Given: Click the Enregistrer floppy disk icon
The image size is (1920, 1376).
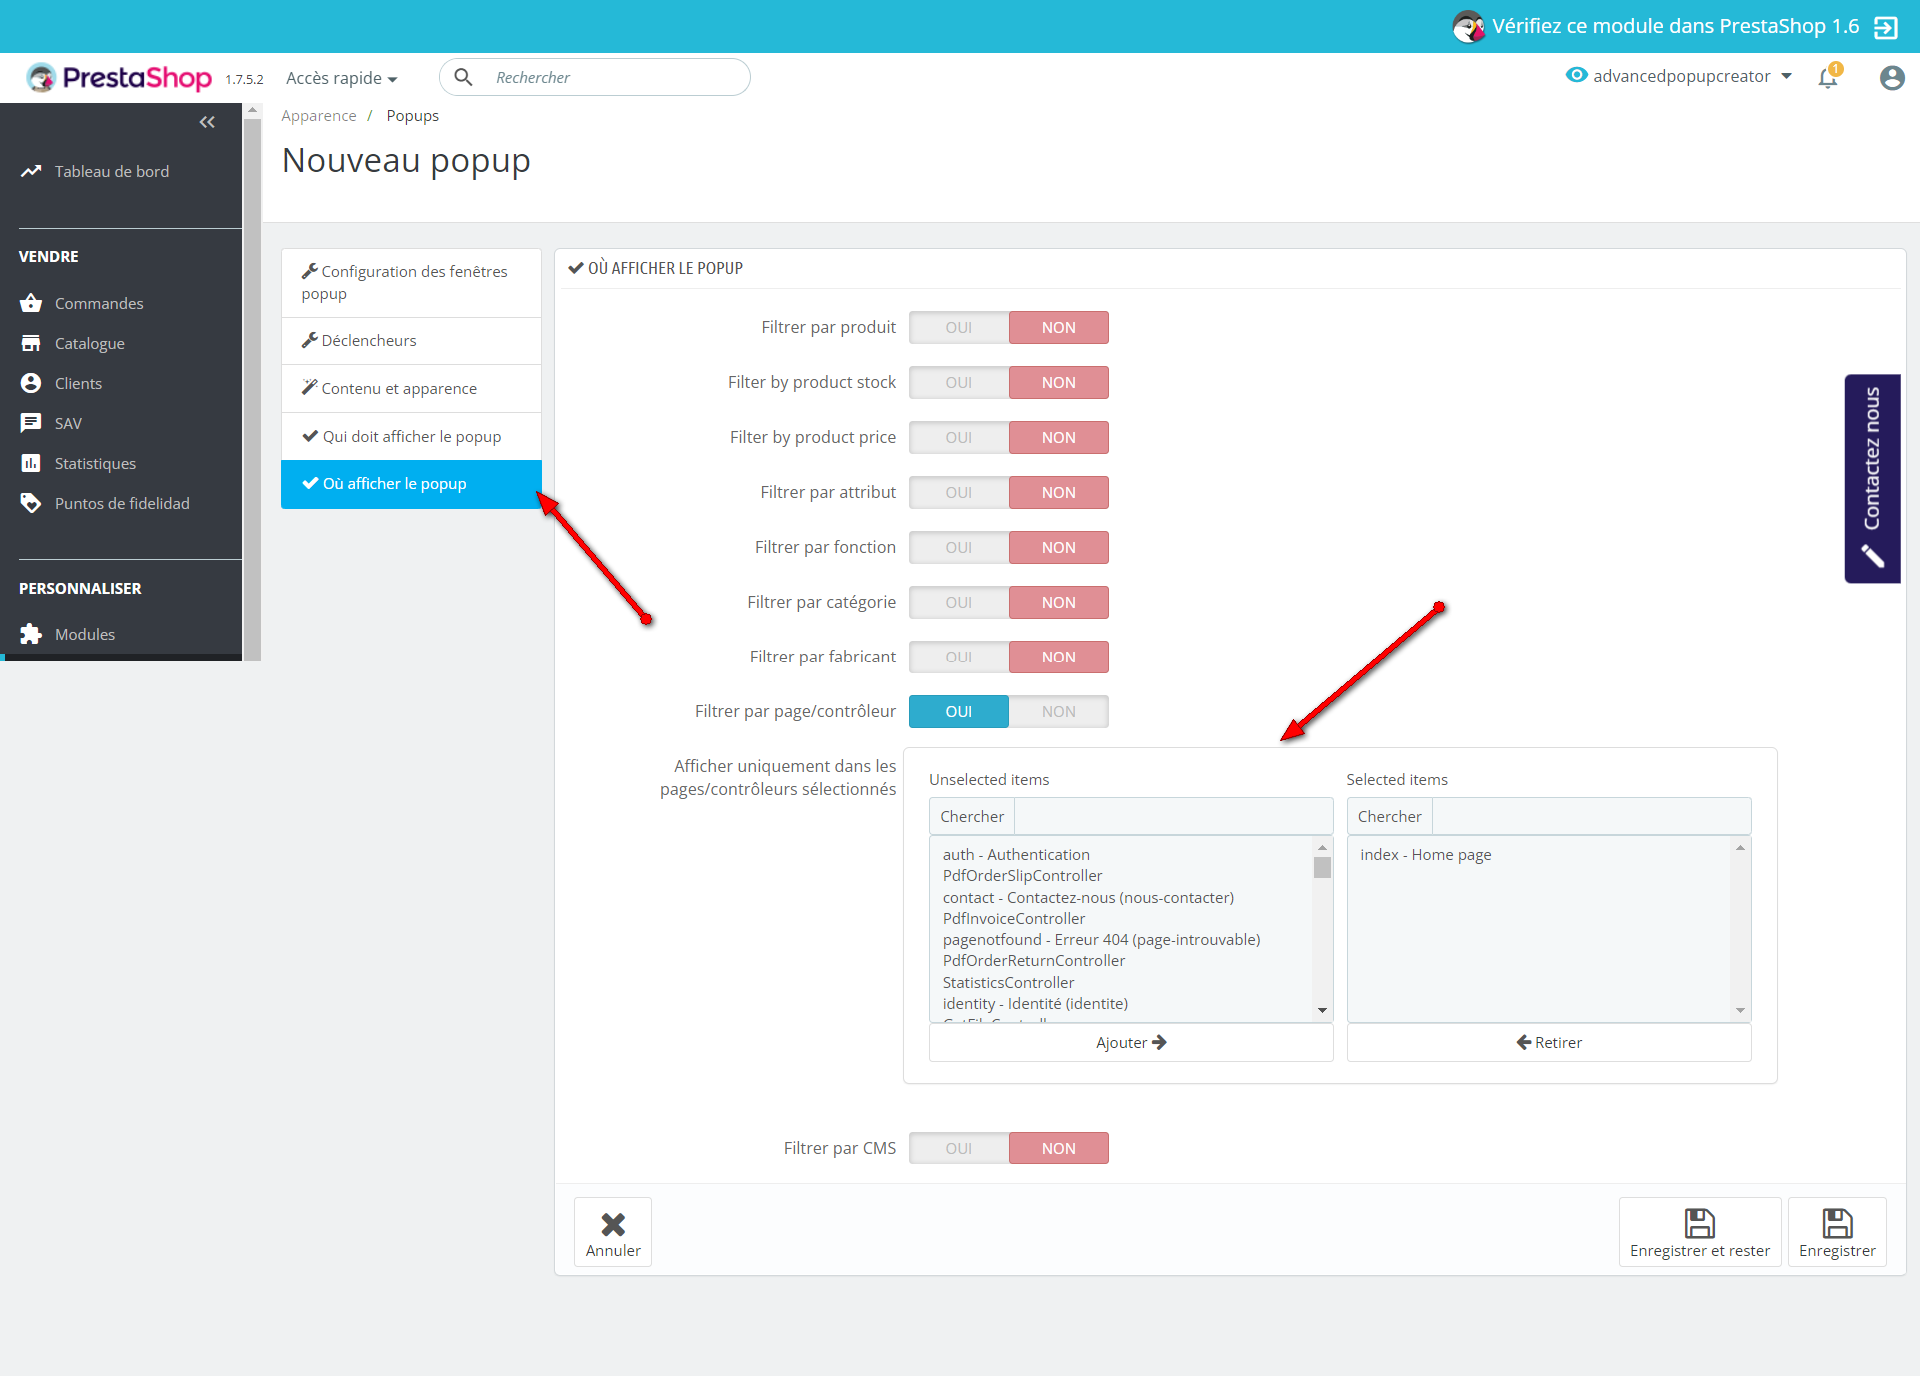Looking at the screenshot, I should coord(1837,1223).
